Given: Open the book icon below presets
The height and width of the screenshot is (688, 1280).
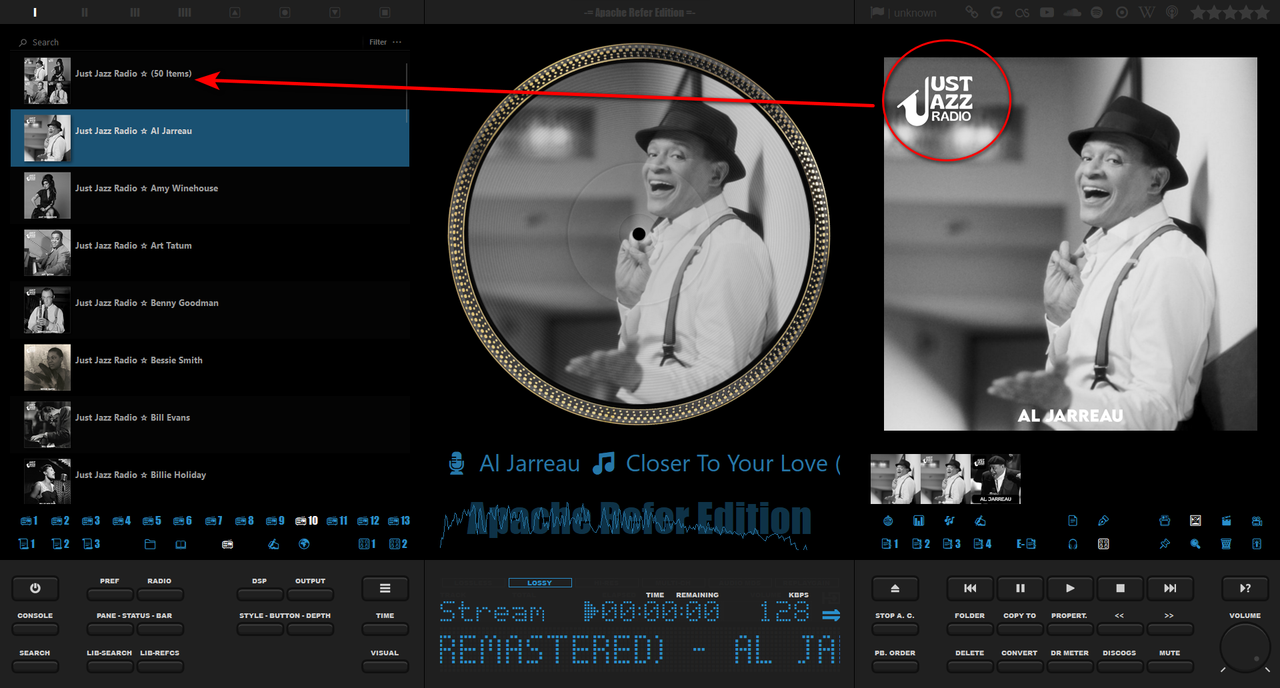Looking at the screenshot, I should 180,544.
